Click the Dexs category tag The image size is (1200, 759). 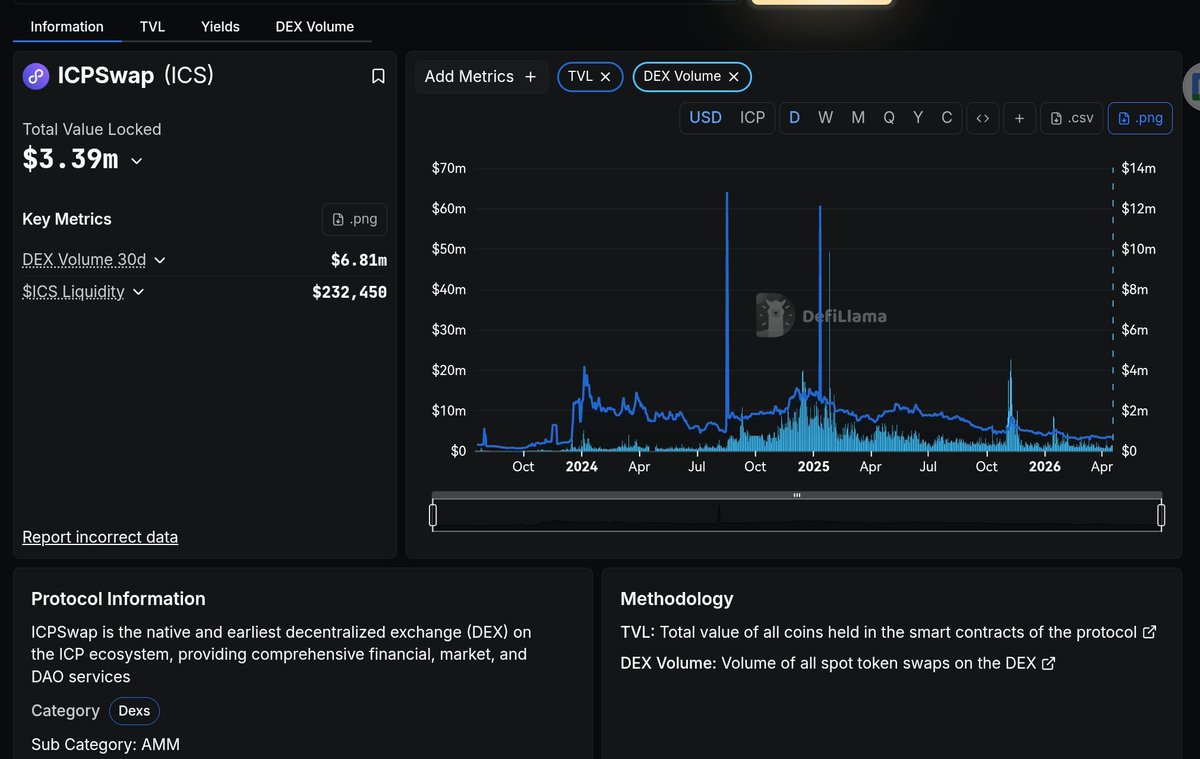(134, 711)
